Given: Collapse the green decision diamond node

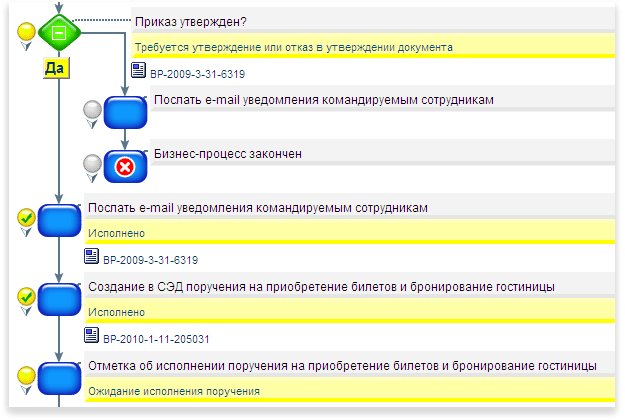Looking at the screenshot, I should coord(58,33).
